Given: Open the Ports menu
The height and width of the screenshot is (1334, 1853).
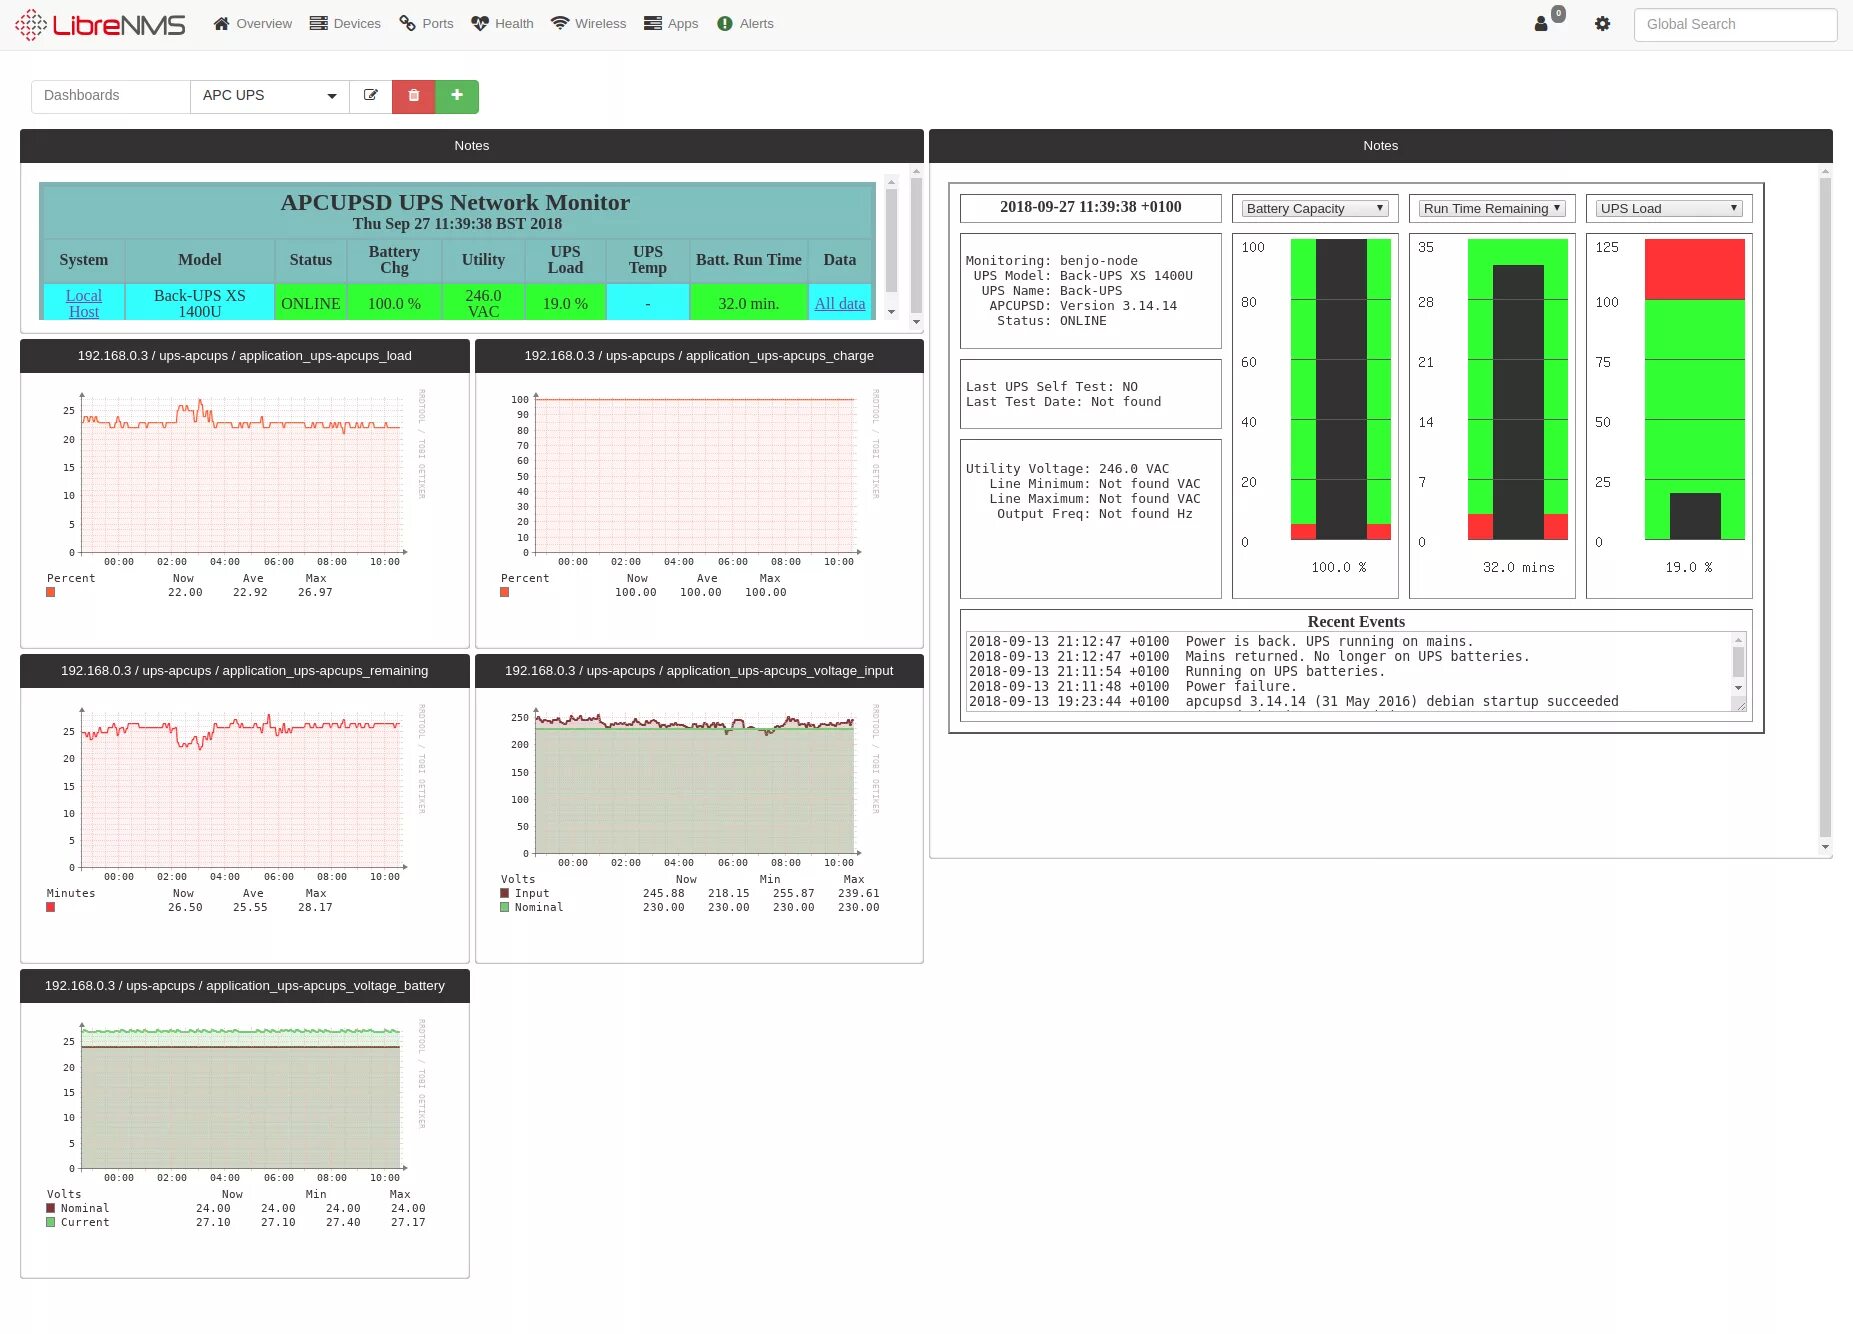Looking at the screenshot, I should tap(426, 24).
